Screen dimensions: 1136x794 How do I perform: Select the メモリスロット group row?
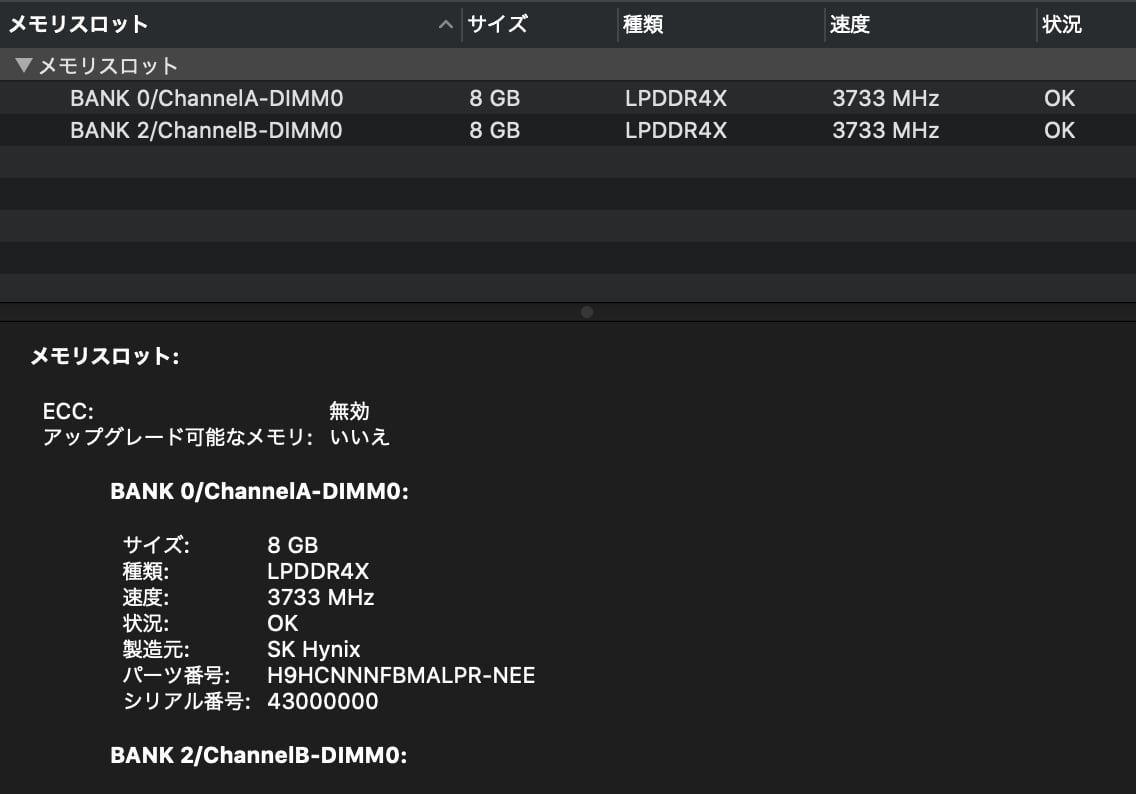[x=568, y=65]
